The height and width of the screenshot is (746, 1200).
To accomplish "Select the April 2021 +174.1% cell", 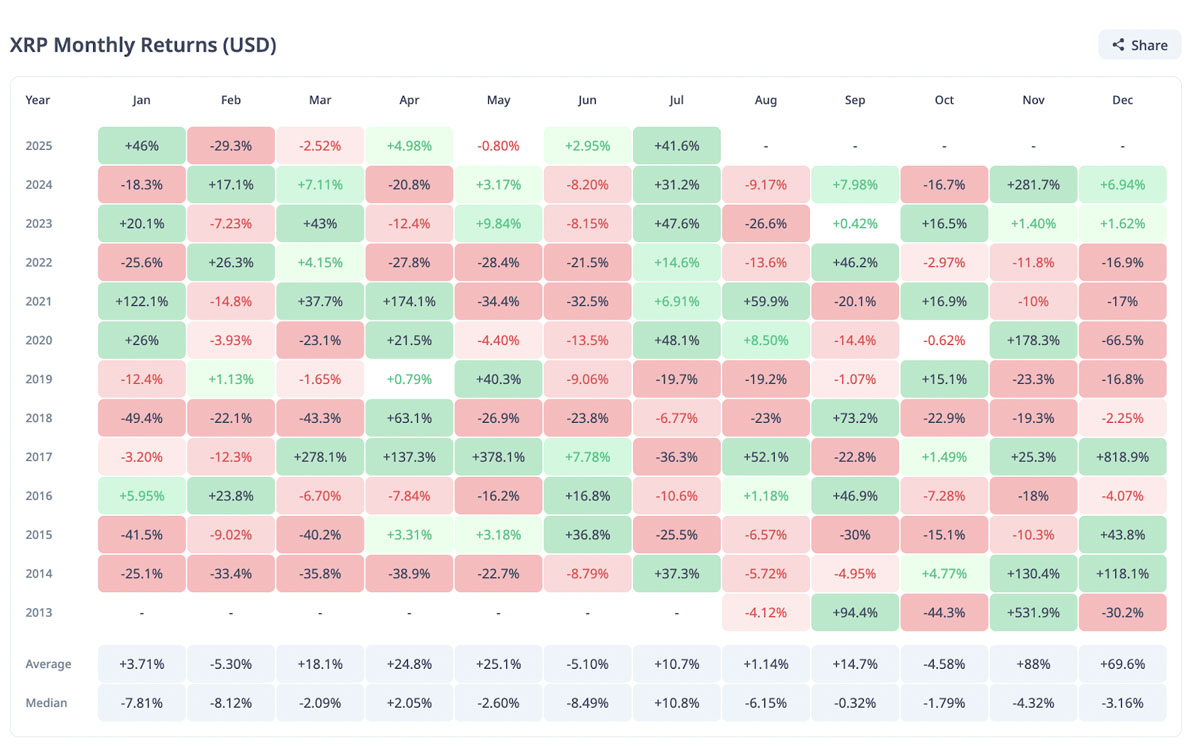I will 409,302.
